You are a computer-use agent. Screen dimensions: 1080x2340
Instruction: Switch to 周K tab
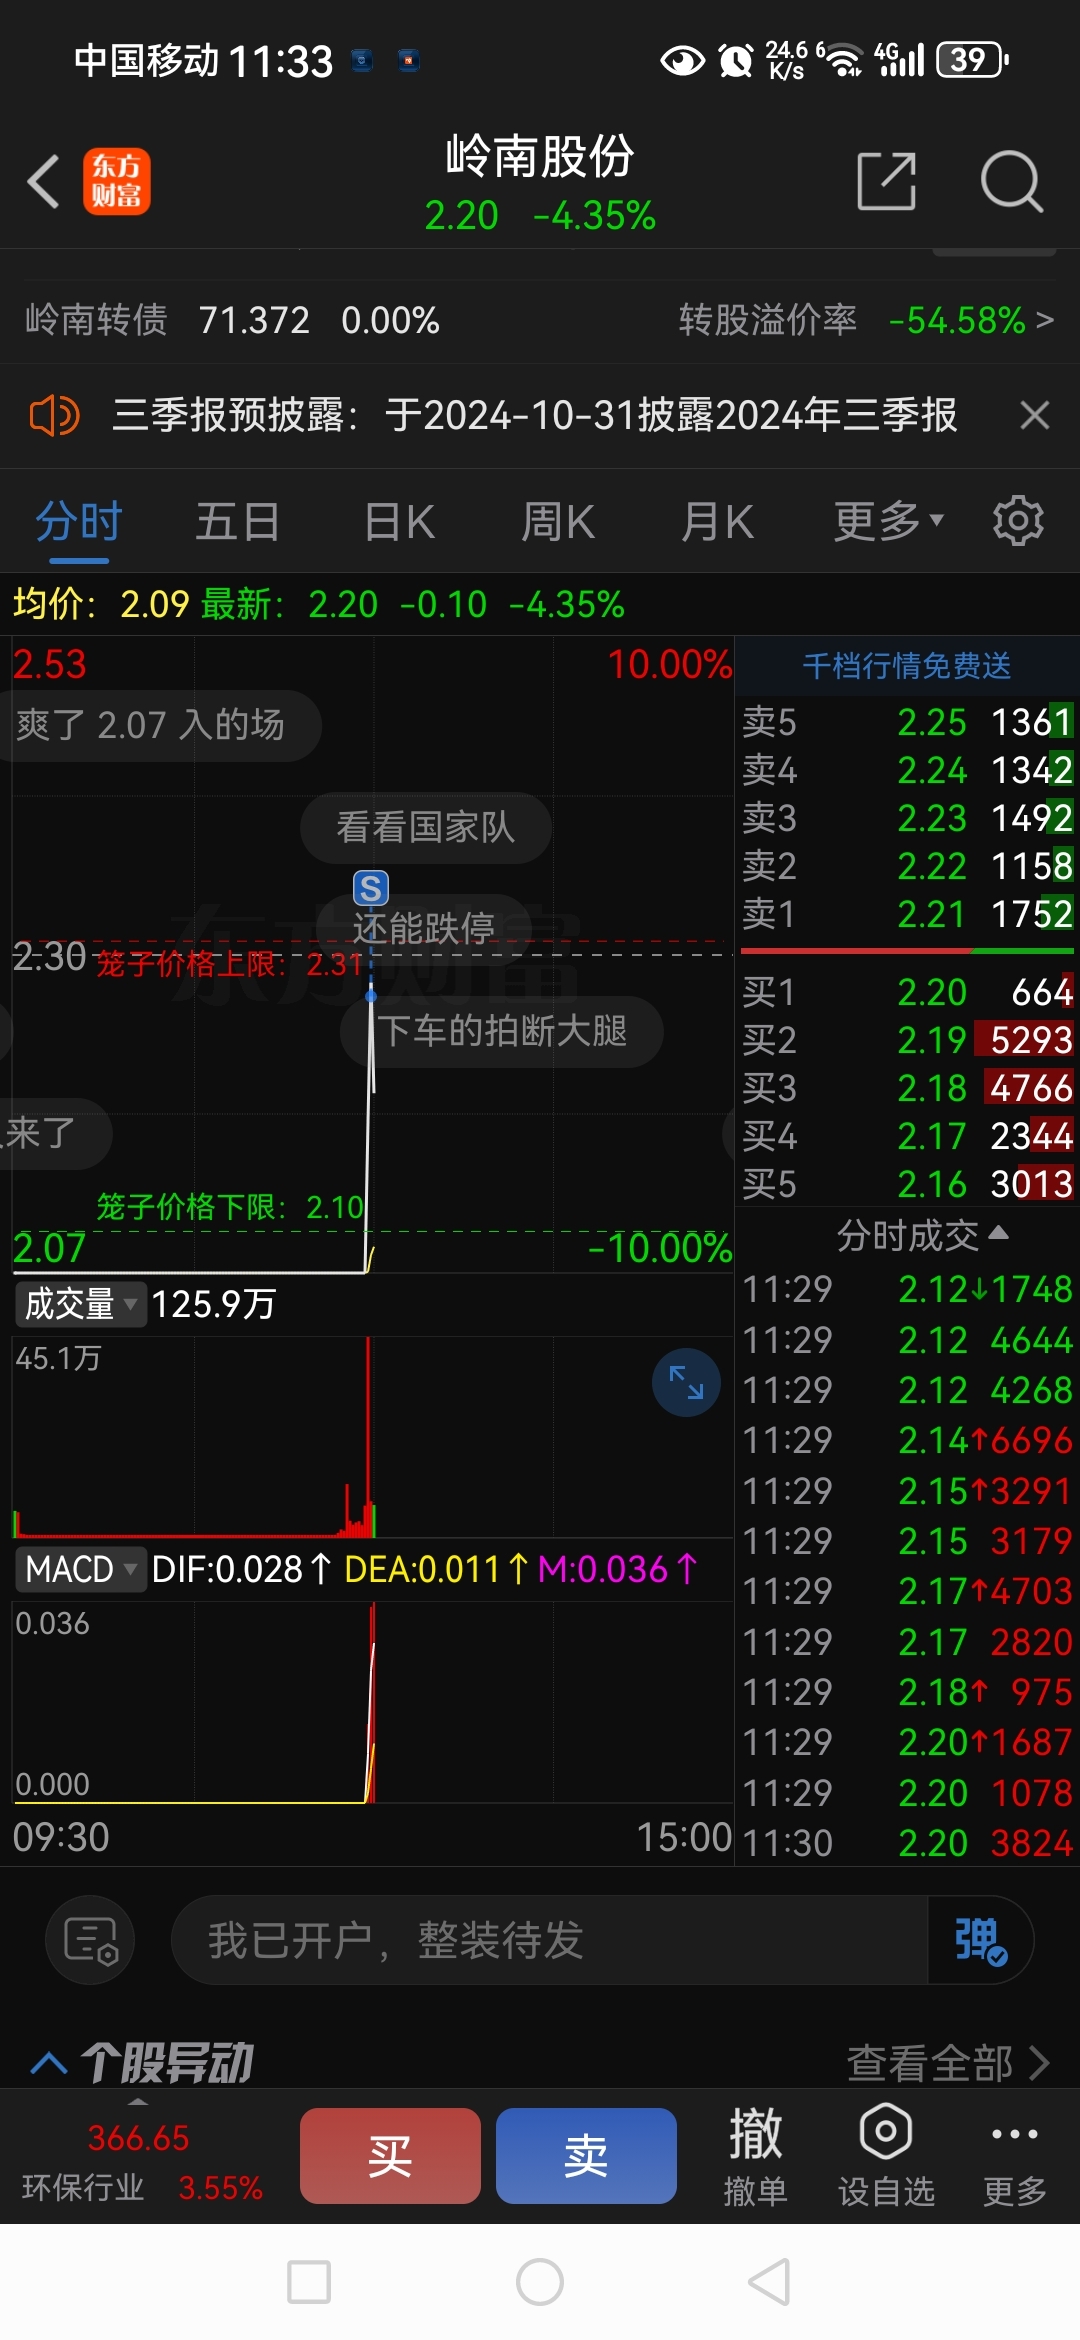pos(558,521)
